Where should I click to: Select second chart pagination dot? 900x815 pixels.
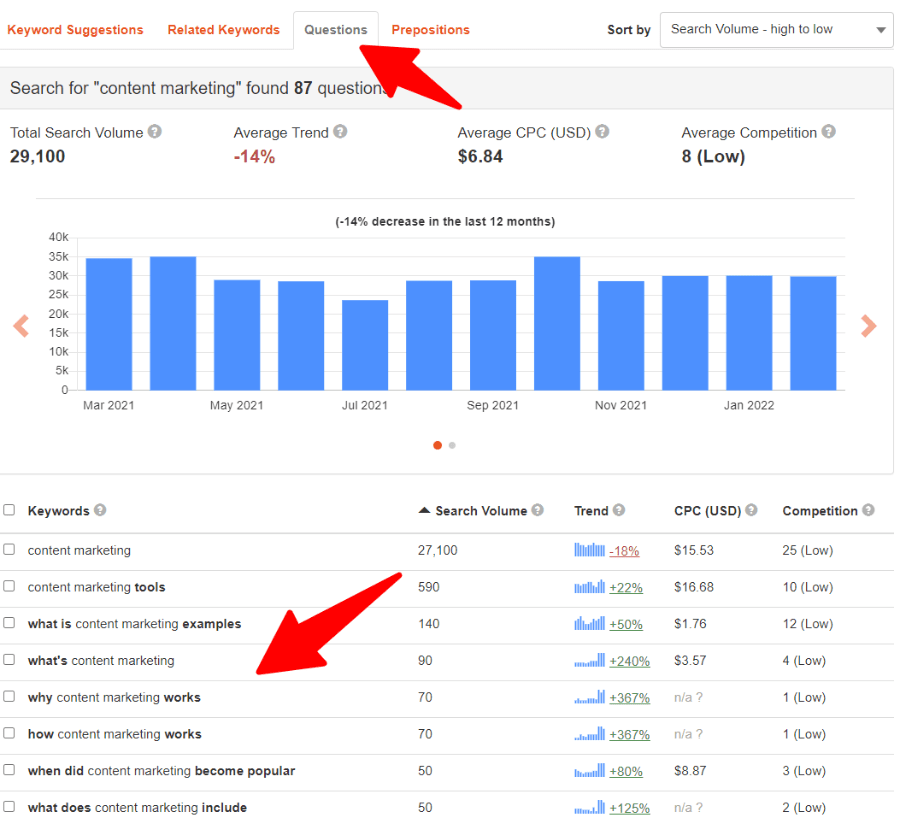tap(452, 445)
